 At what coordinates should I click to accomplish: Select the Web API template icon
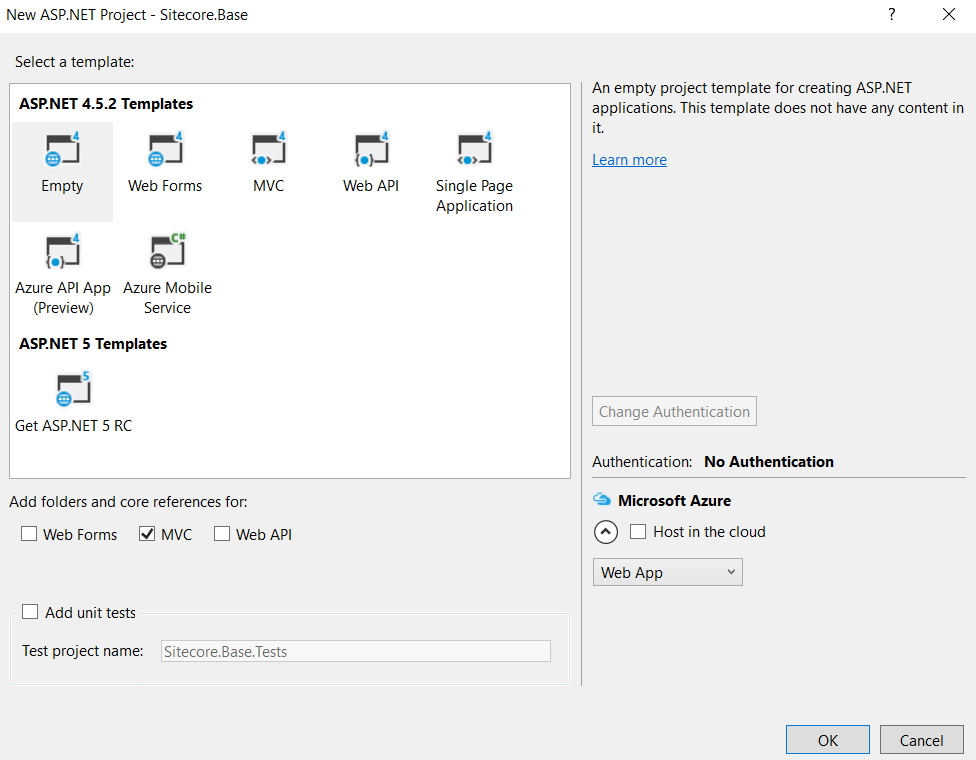coord(371,151)
